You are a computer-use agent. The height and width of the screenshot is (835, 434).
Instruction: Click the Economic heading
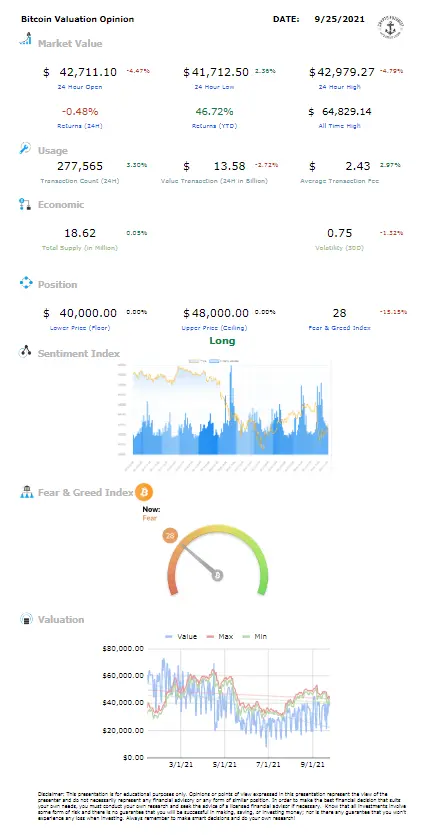61,204
